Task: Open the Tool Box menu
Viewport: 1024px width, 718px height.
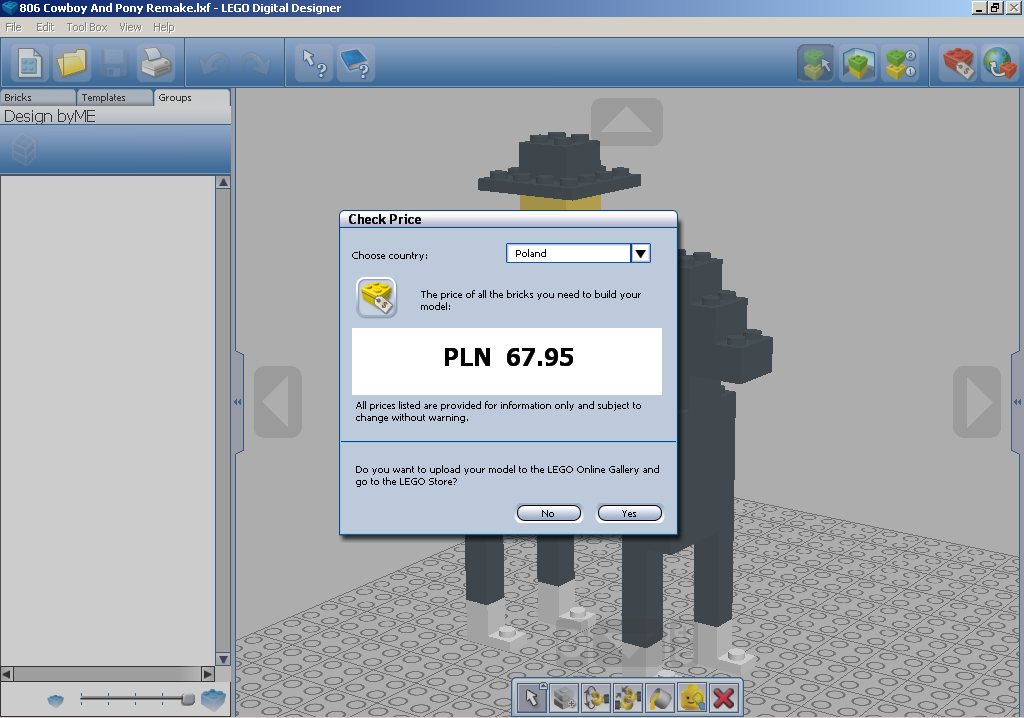Action: tap(87, 27)
